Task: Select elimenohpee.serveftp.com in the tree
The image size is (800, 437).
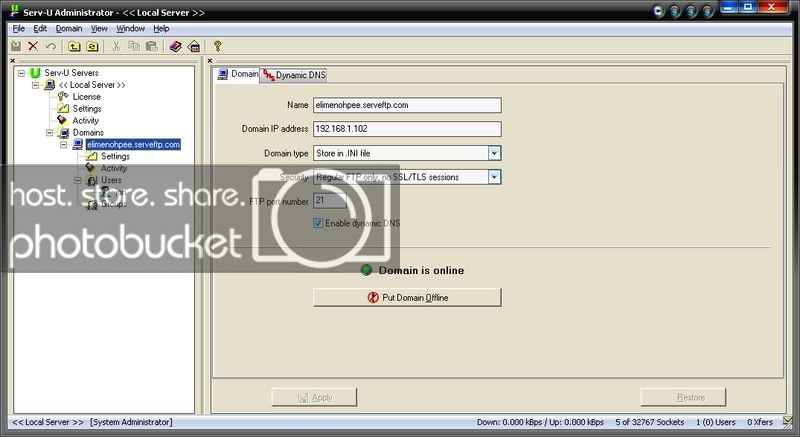Action: coord(133,144)
